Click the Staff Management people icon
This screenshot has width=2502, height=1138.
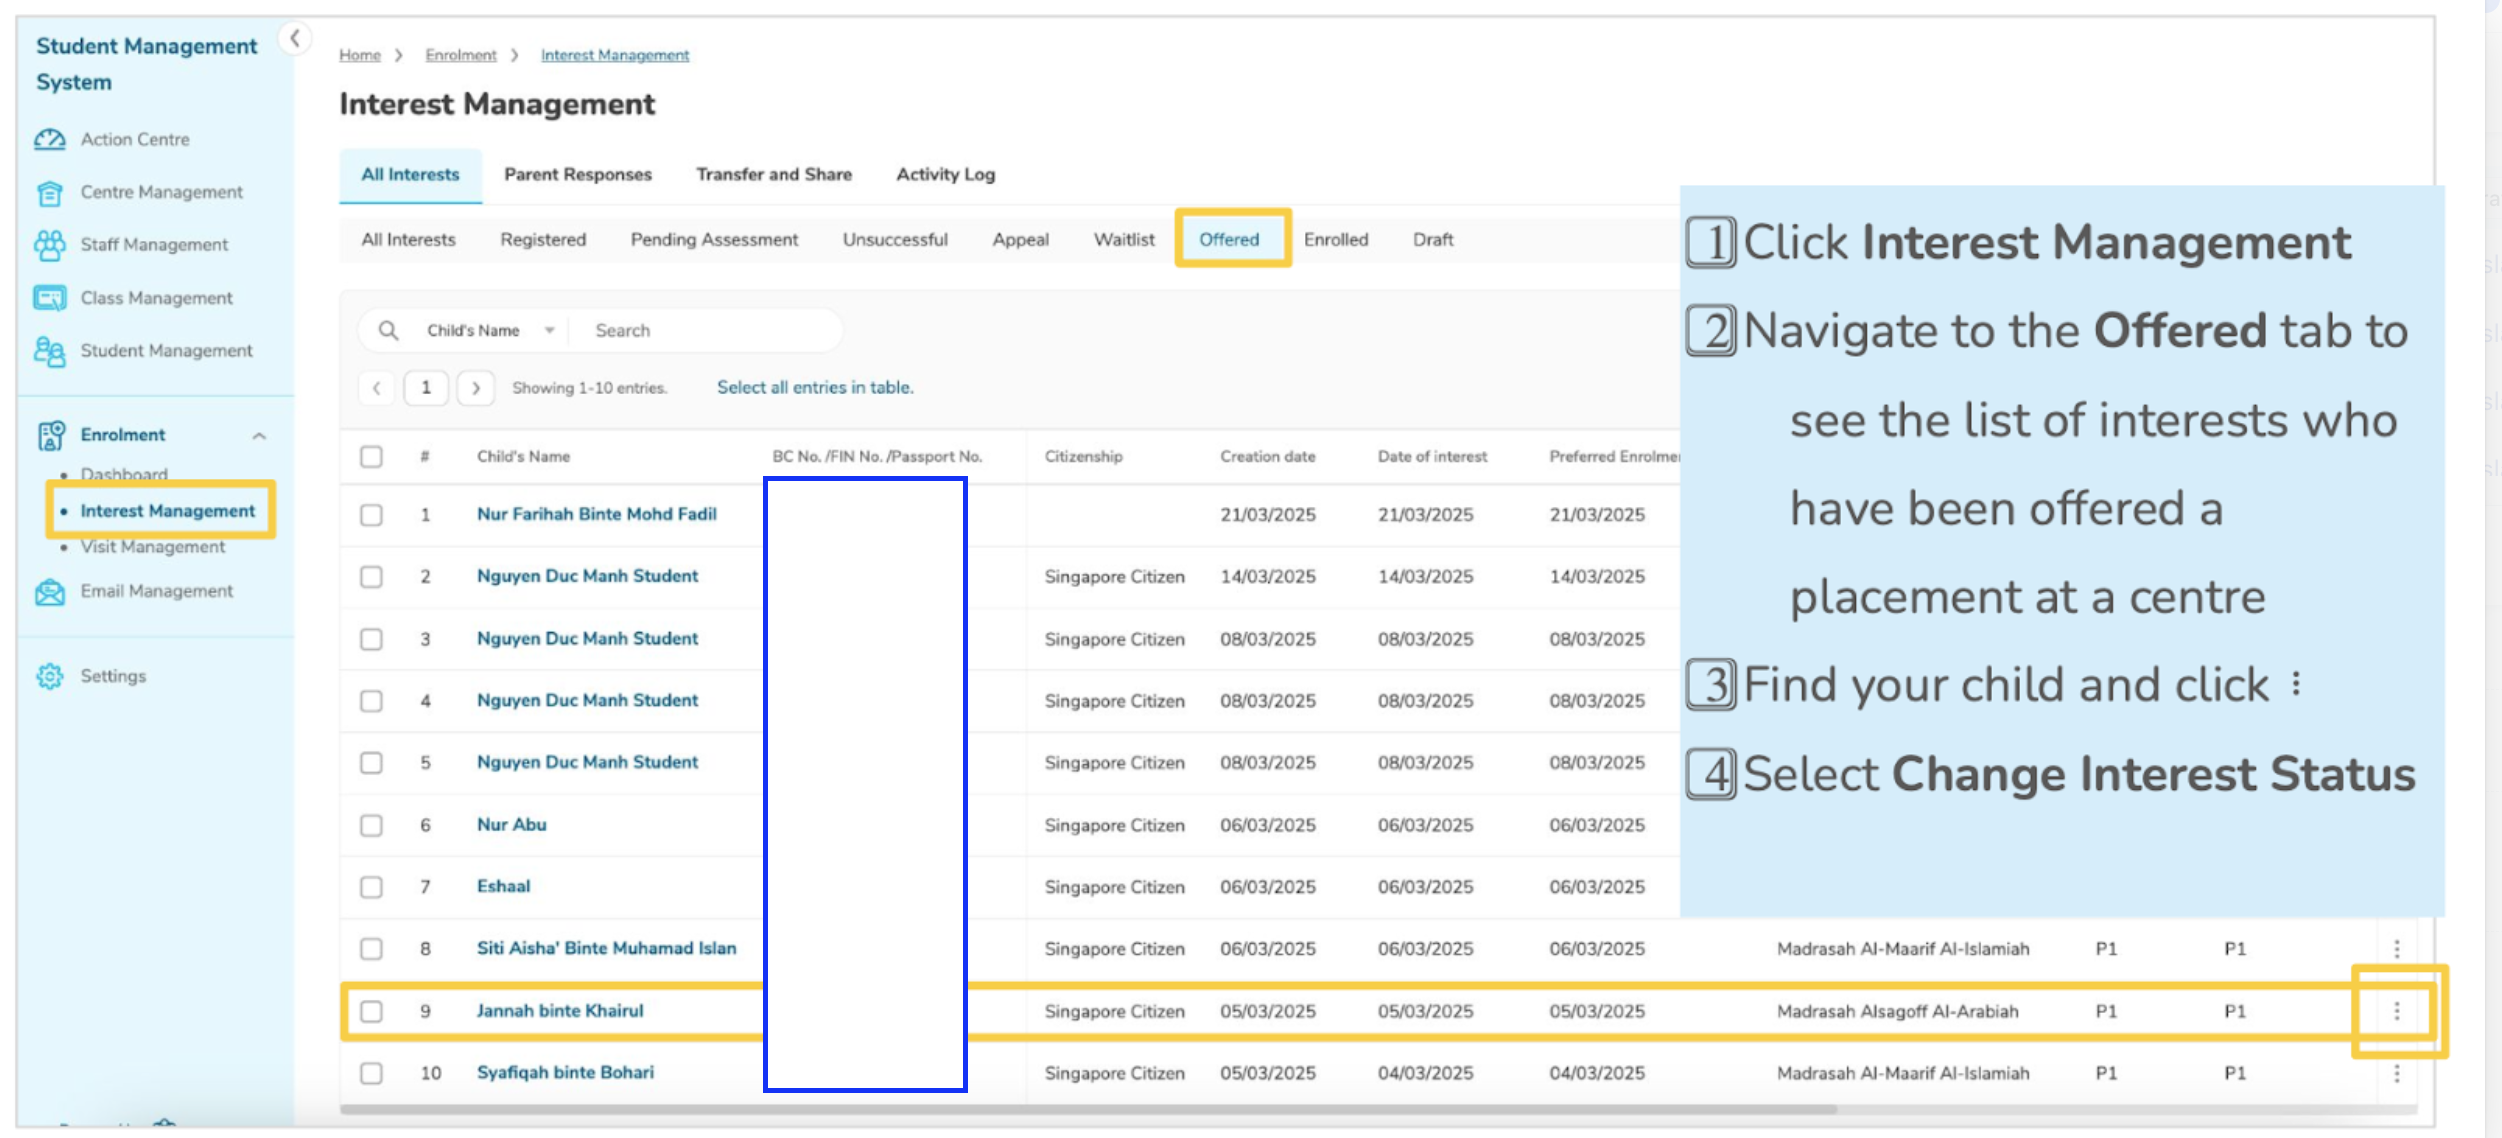pyautogui.click(x=49, y=245)
